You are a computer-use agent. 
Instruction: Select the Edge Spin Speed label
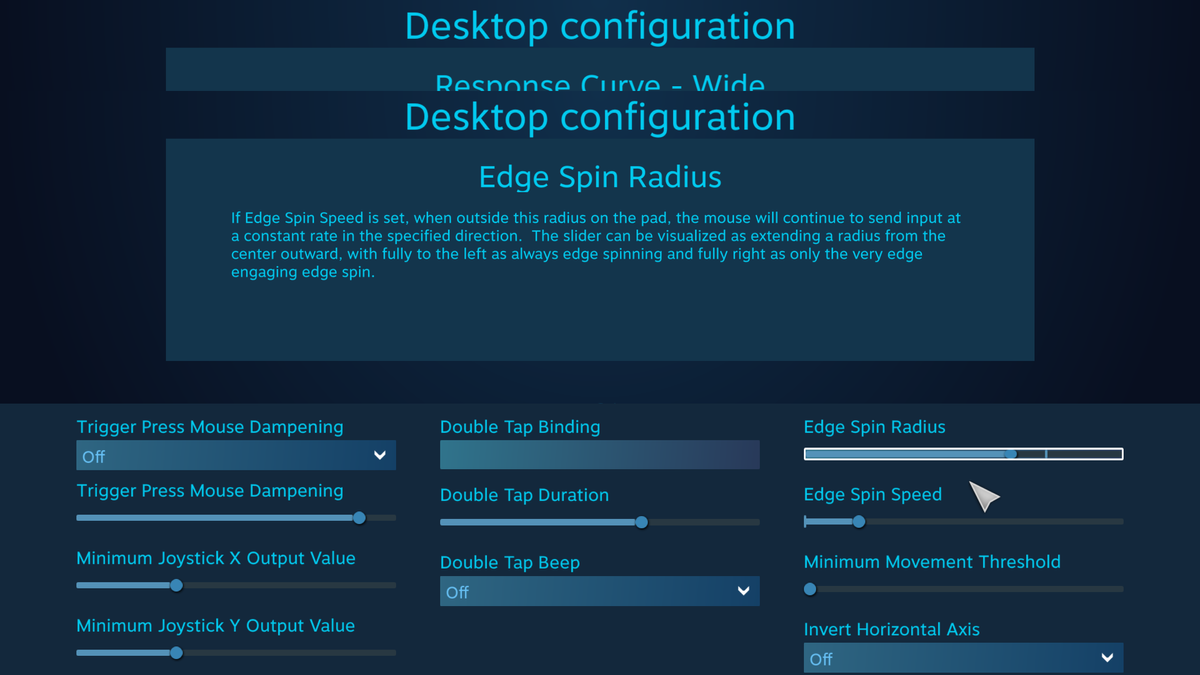(873, 494)
